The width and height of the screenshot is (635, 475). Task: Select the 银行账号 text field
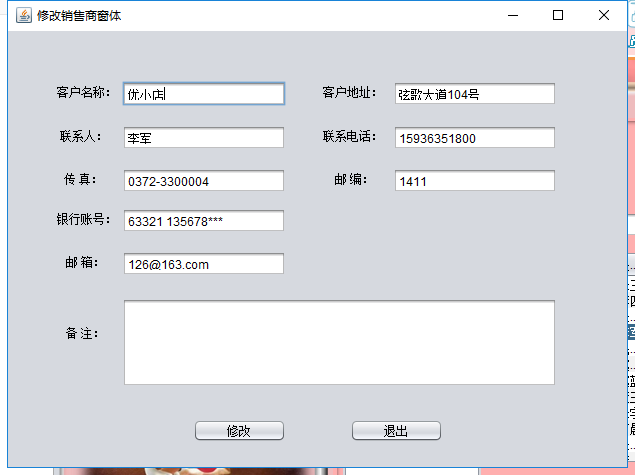[x=204, y=221]
